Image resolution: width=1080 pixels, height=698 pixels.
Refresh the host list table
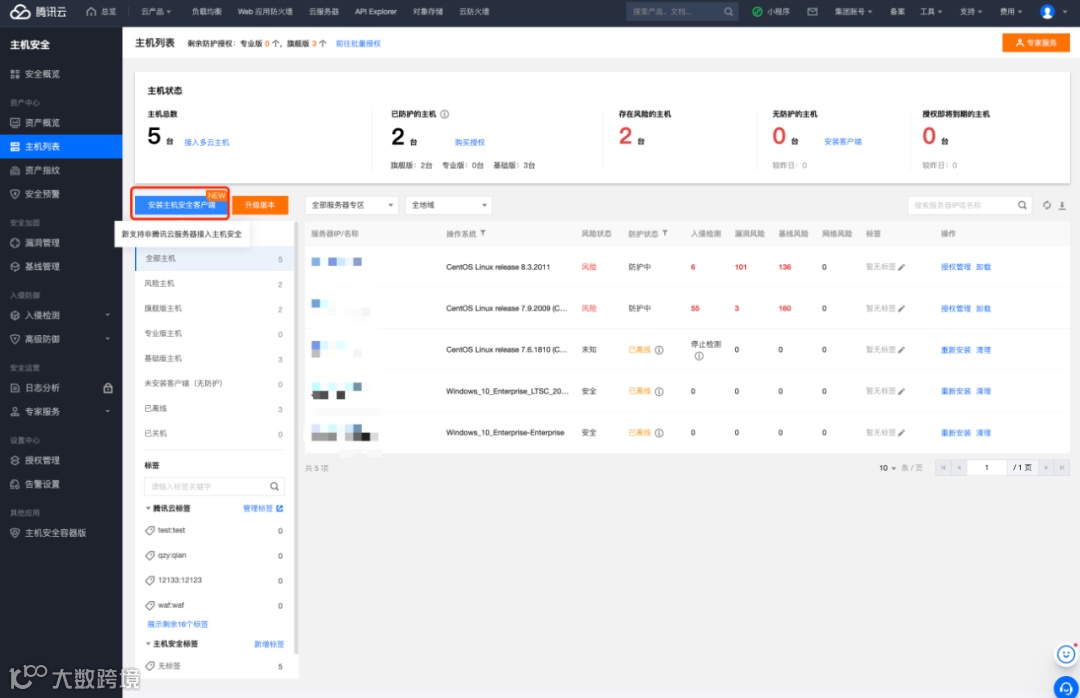1046,205
